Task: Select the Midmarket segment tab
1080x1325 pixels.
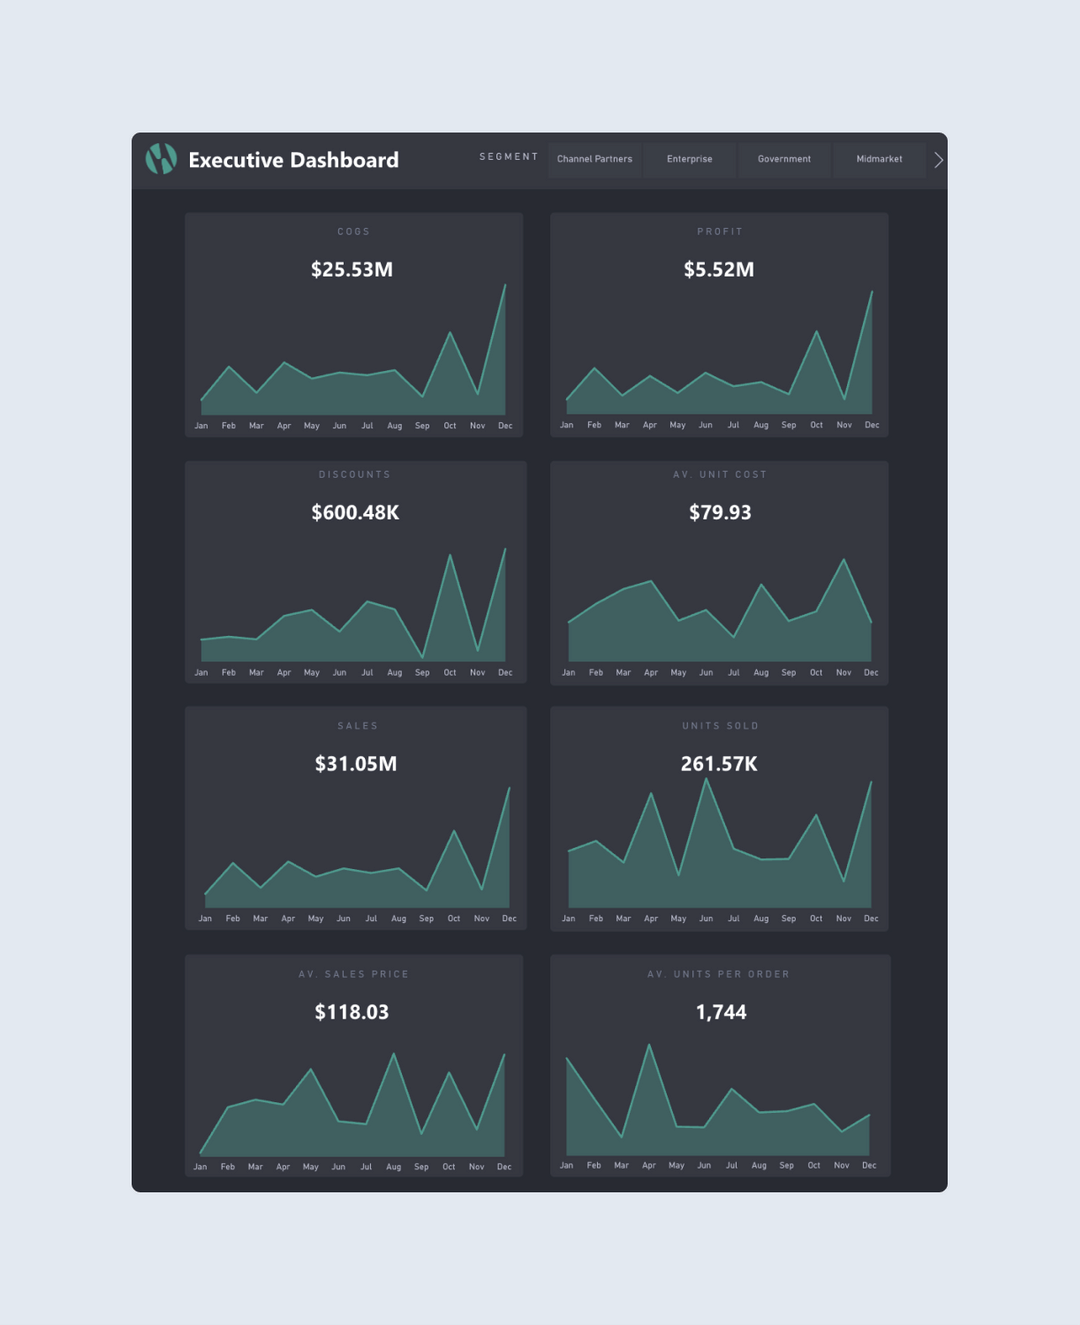Action: click(x=879, y=159)
